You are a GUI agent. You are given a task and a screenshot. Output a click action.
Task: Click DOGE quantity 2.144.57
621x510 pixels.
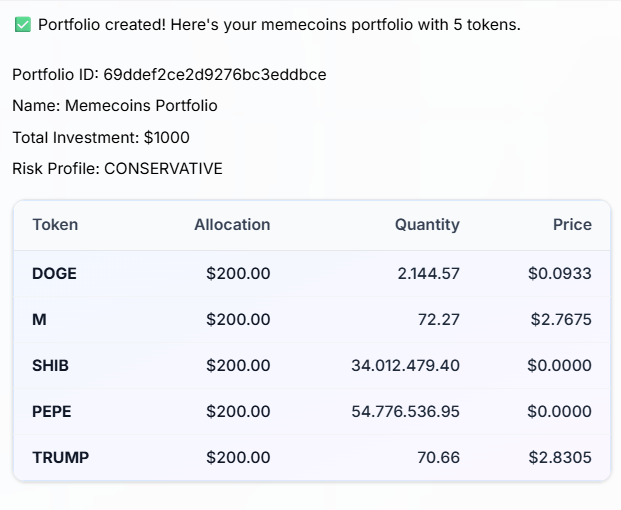click(x=429, y=274)
